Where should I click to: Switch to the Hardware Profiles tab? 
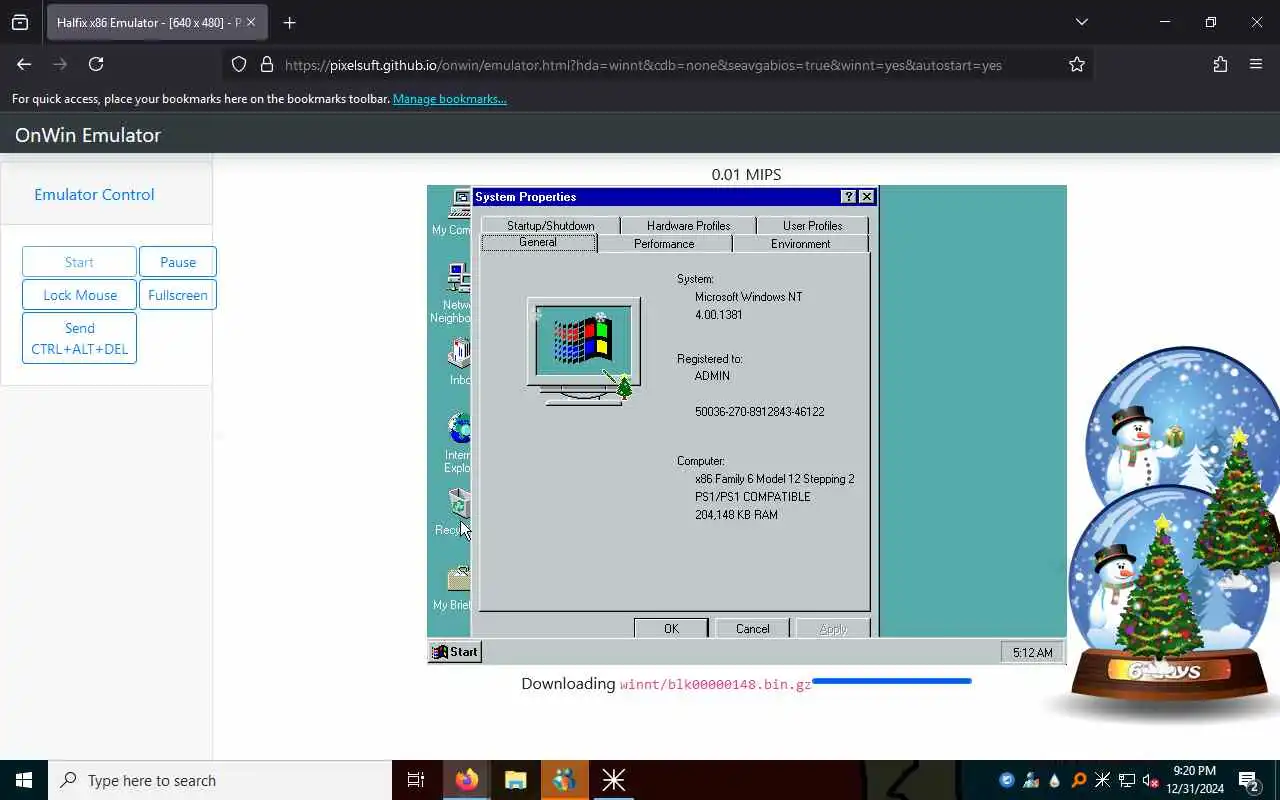tap(688, 226)
